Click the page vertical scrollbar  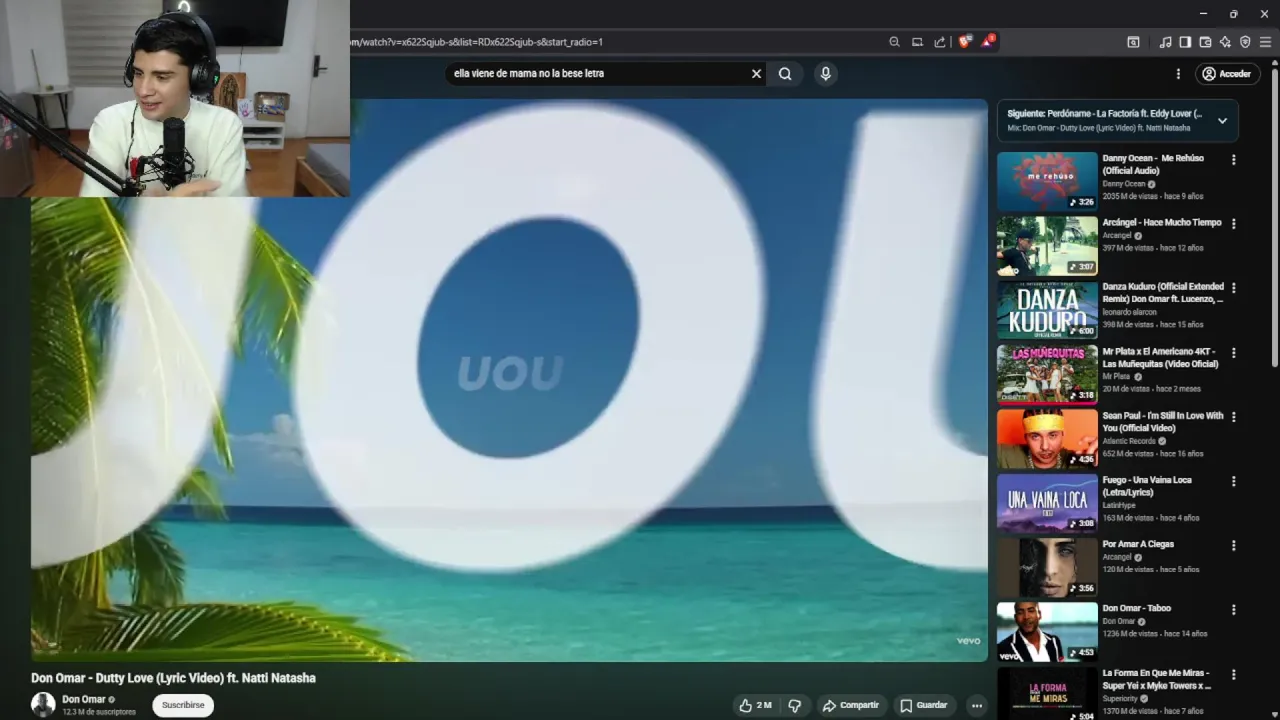1274,220
